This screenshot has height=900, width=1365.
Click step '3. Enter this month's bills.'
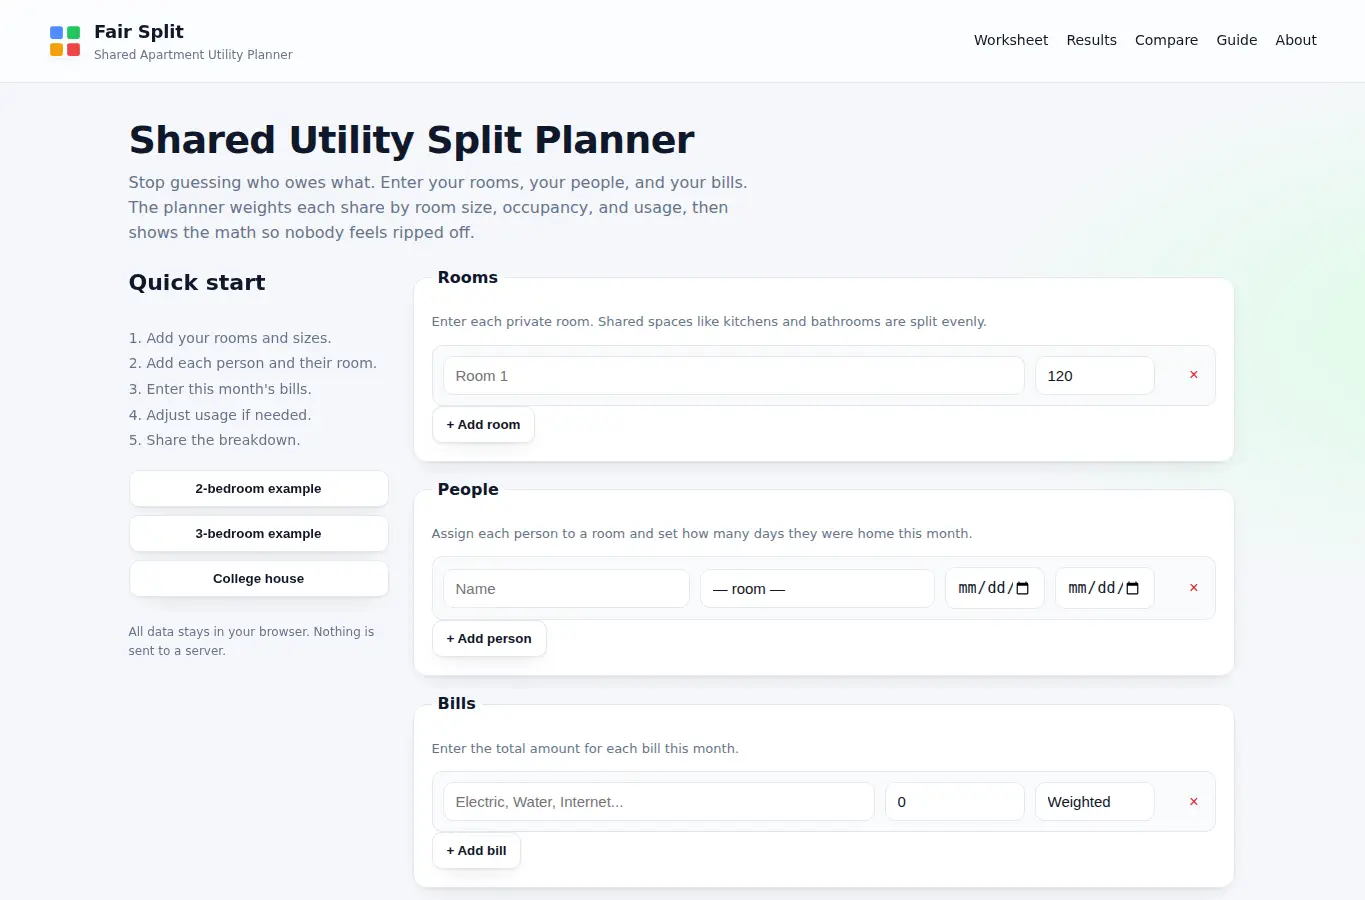[x=220, y=389]
